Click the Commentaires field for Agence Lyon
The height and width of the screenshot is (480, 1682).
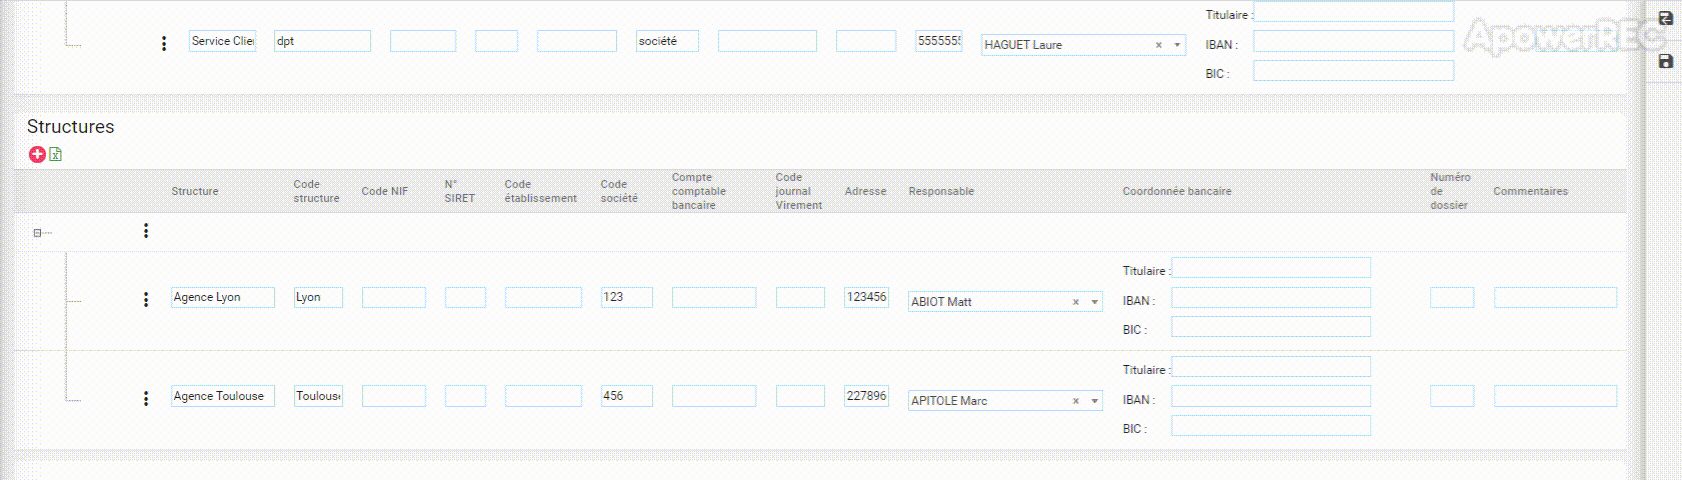pyautogui.click(x=1555, y=297)
